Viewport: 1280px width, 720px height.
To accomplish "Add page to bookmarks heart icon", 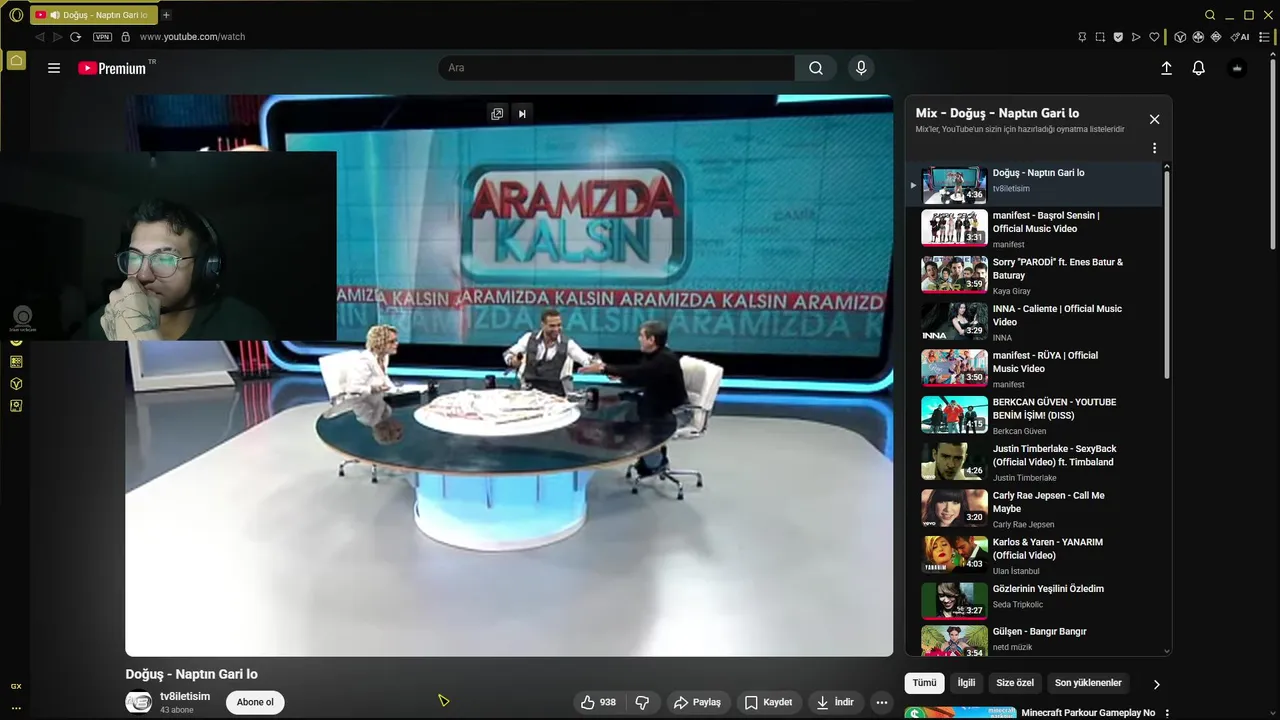I will coord(1154,37).
